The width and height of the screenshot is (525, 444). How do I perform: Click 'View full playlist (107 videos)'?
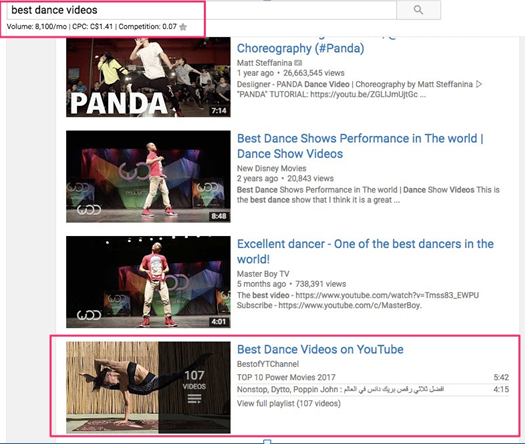pos(289,403)
